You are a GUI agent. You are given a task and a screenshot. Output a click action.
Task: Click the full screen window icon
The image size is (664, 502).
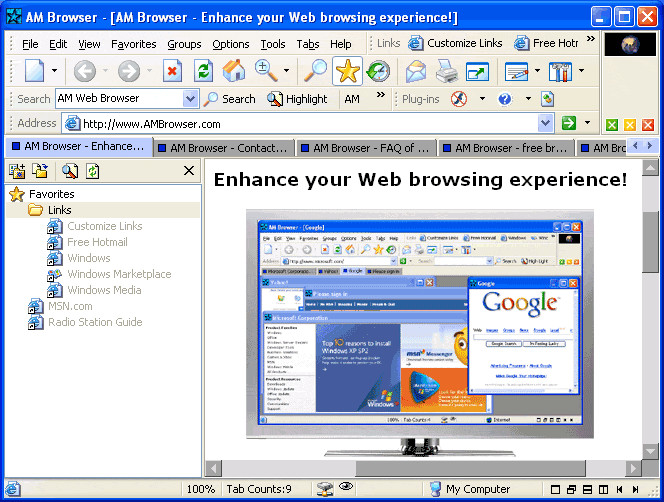click(477, 71)
